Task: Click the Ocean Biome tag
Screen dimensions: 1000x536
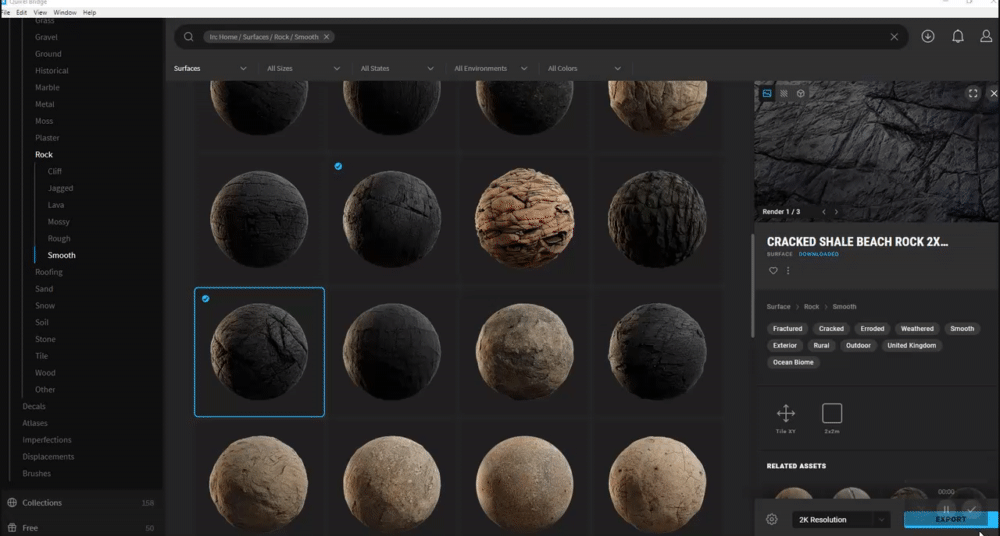Action: (793, 362)
